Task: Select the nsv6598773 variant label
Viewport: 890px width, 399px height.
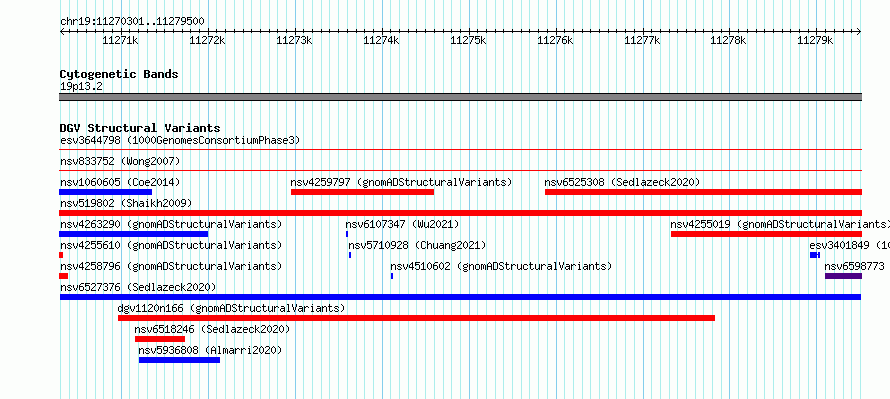Action: (x=854, y=266)
